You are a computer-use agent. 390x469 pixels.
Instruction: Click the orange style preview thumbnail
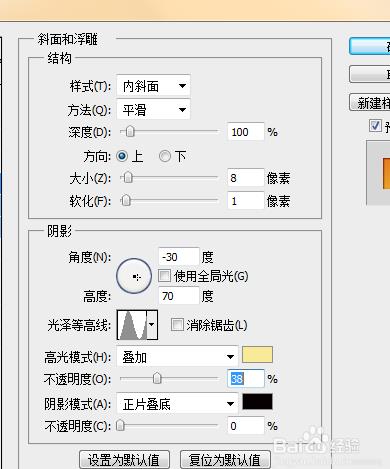pyautogui.click(x=386, y=173)
